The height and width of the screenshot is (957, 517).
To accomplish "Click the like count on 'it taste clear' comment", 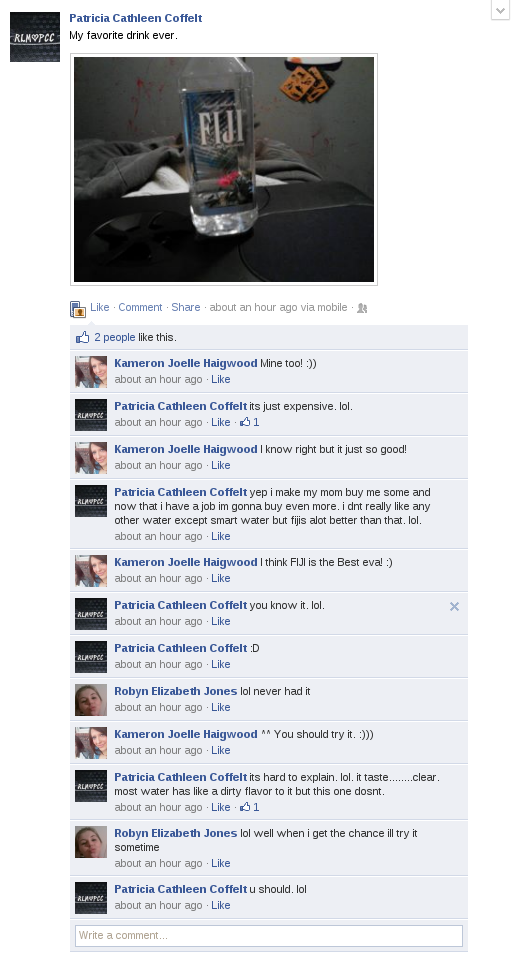I will click(250, 807).
